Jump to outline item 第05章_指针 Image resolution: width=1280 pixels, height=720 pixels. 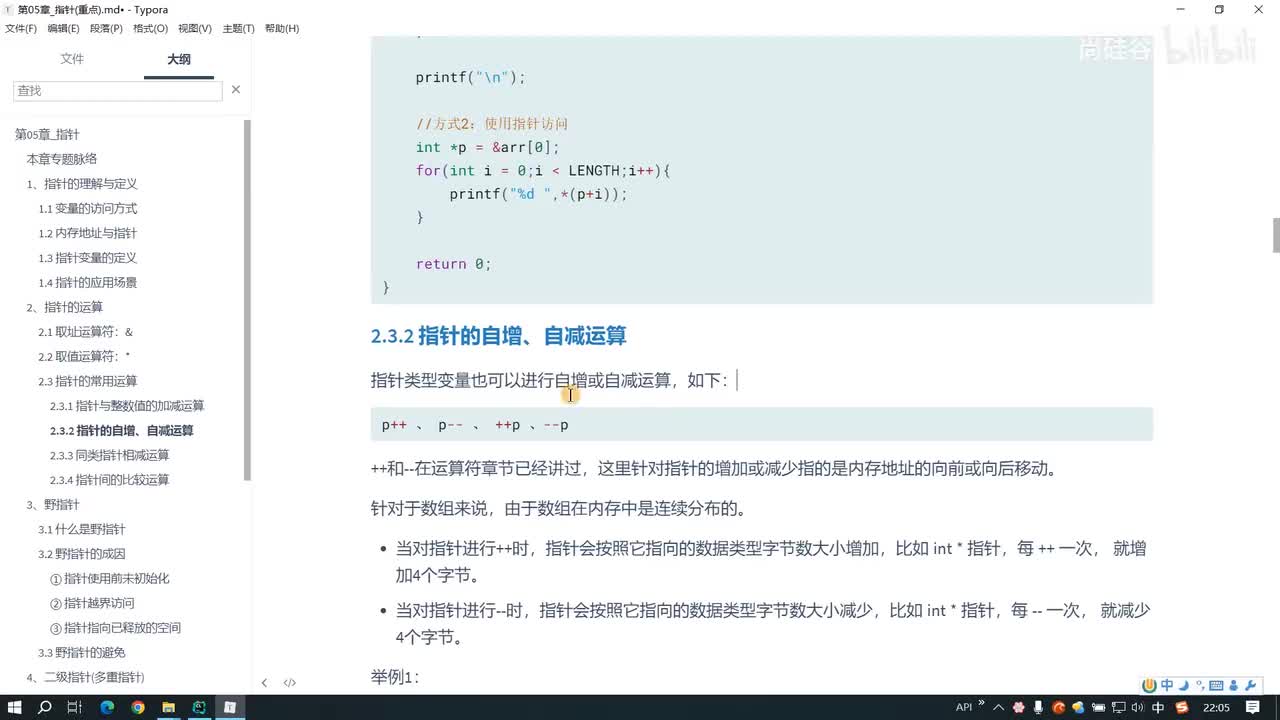click(47, 134)
